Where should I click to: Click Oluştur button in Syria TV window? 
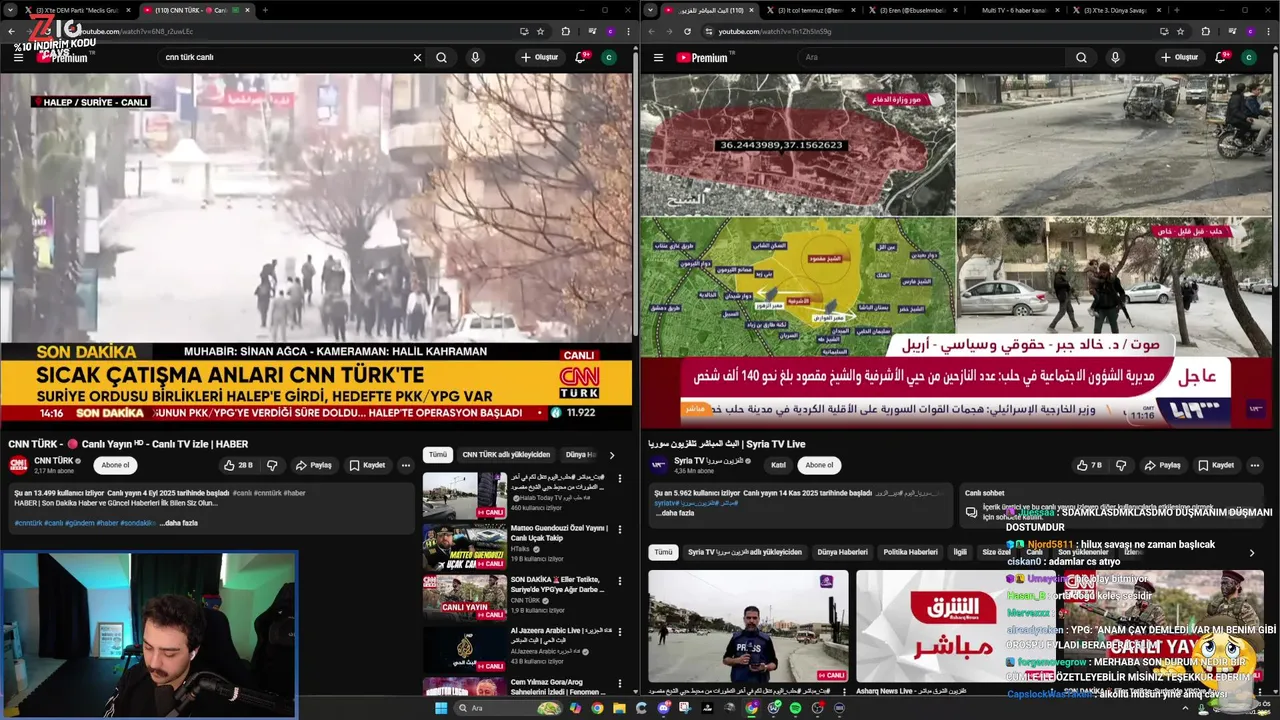[1180, 58]
